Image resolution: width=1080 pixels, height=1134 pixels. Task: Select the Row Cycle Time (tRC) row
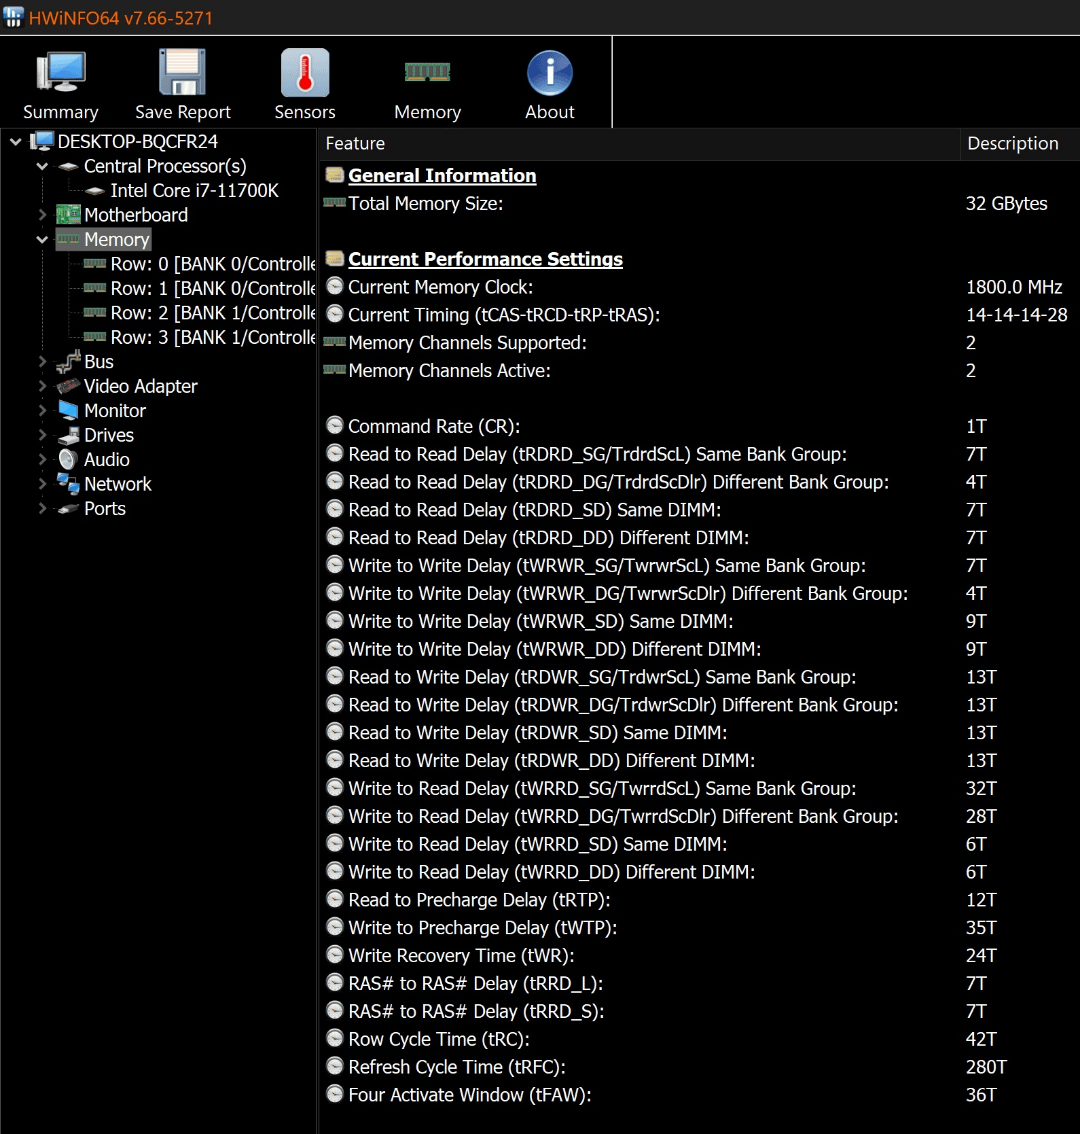(x=700, y=1039)
